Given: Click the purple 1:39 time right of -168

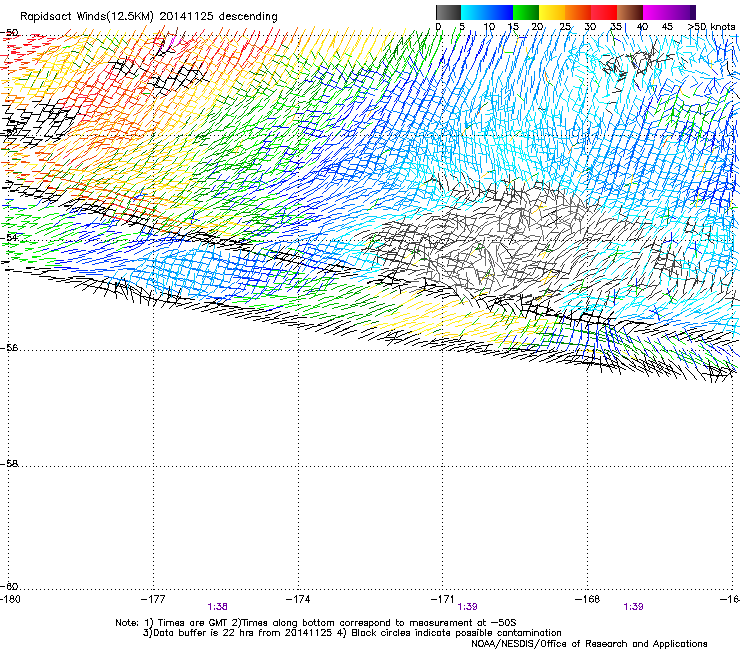Looking at the screenshot, I should click(x=633, y=607).
